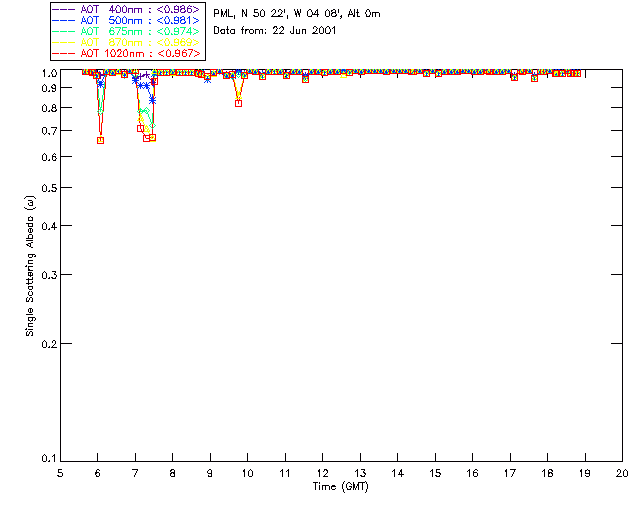
Task: Click the 0.9 y-axis tick label
Action: point(49,88)
